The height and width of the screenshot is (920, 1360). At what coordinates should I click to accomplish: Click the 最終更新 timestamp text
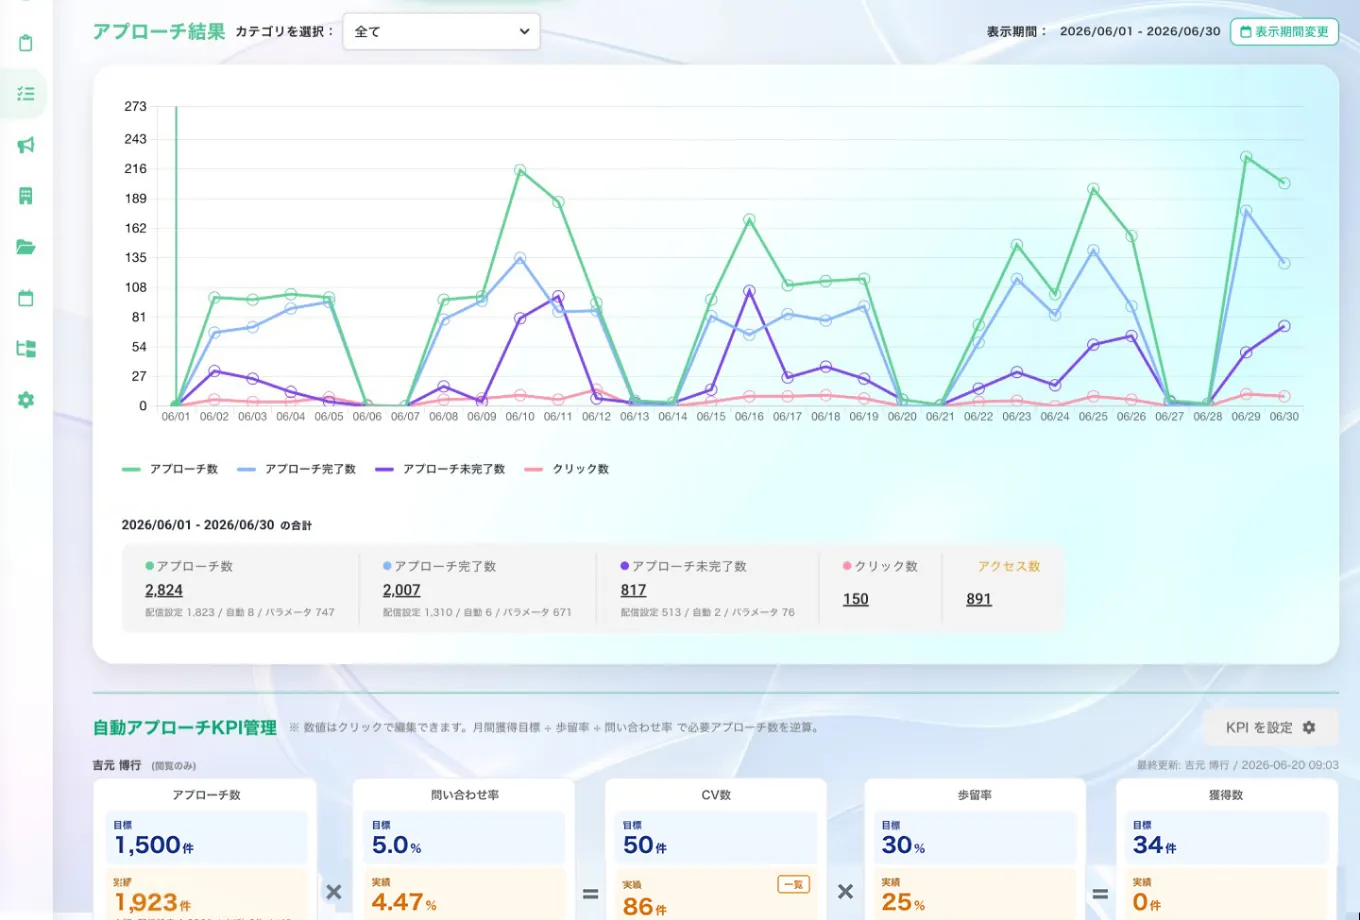click(x=1238, y=765)
